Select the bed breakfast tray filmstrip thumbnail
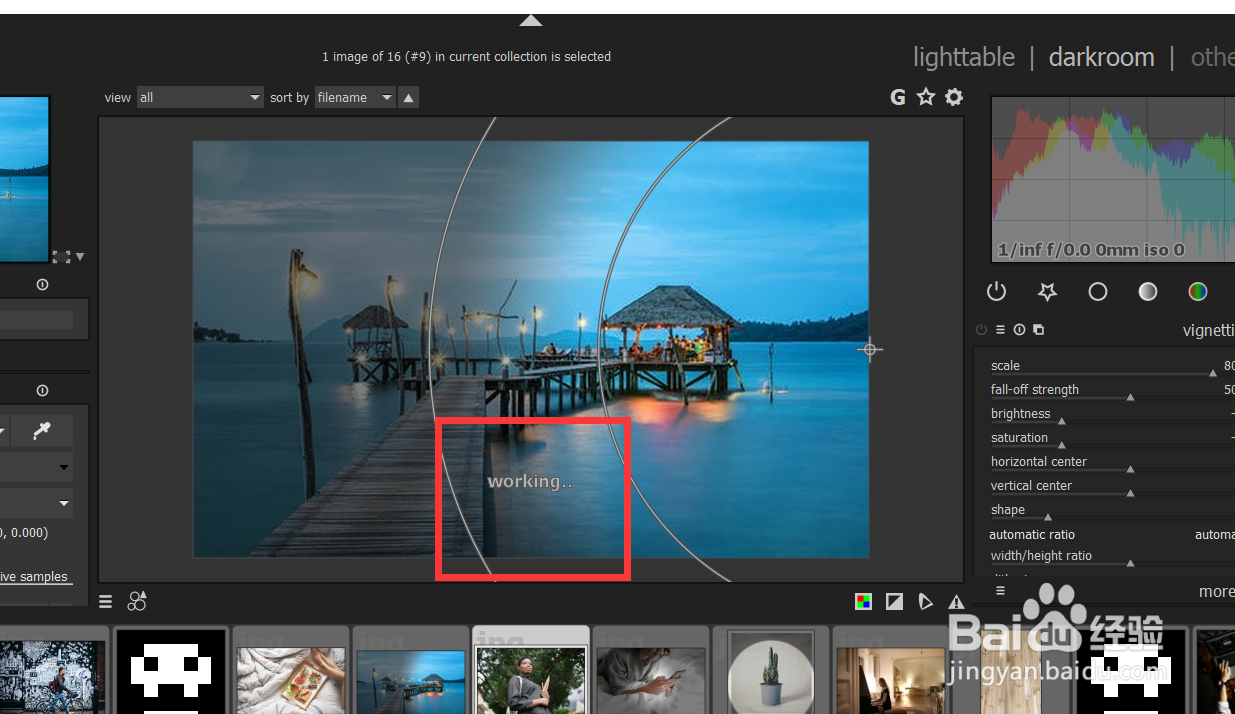The image size is (1235, 714). [291, 680]
